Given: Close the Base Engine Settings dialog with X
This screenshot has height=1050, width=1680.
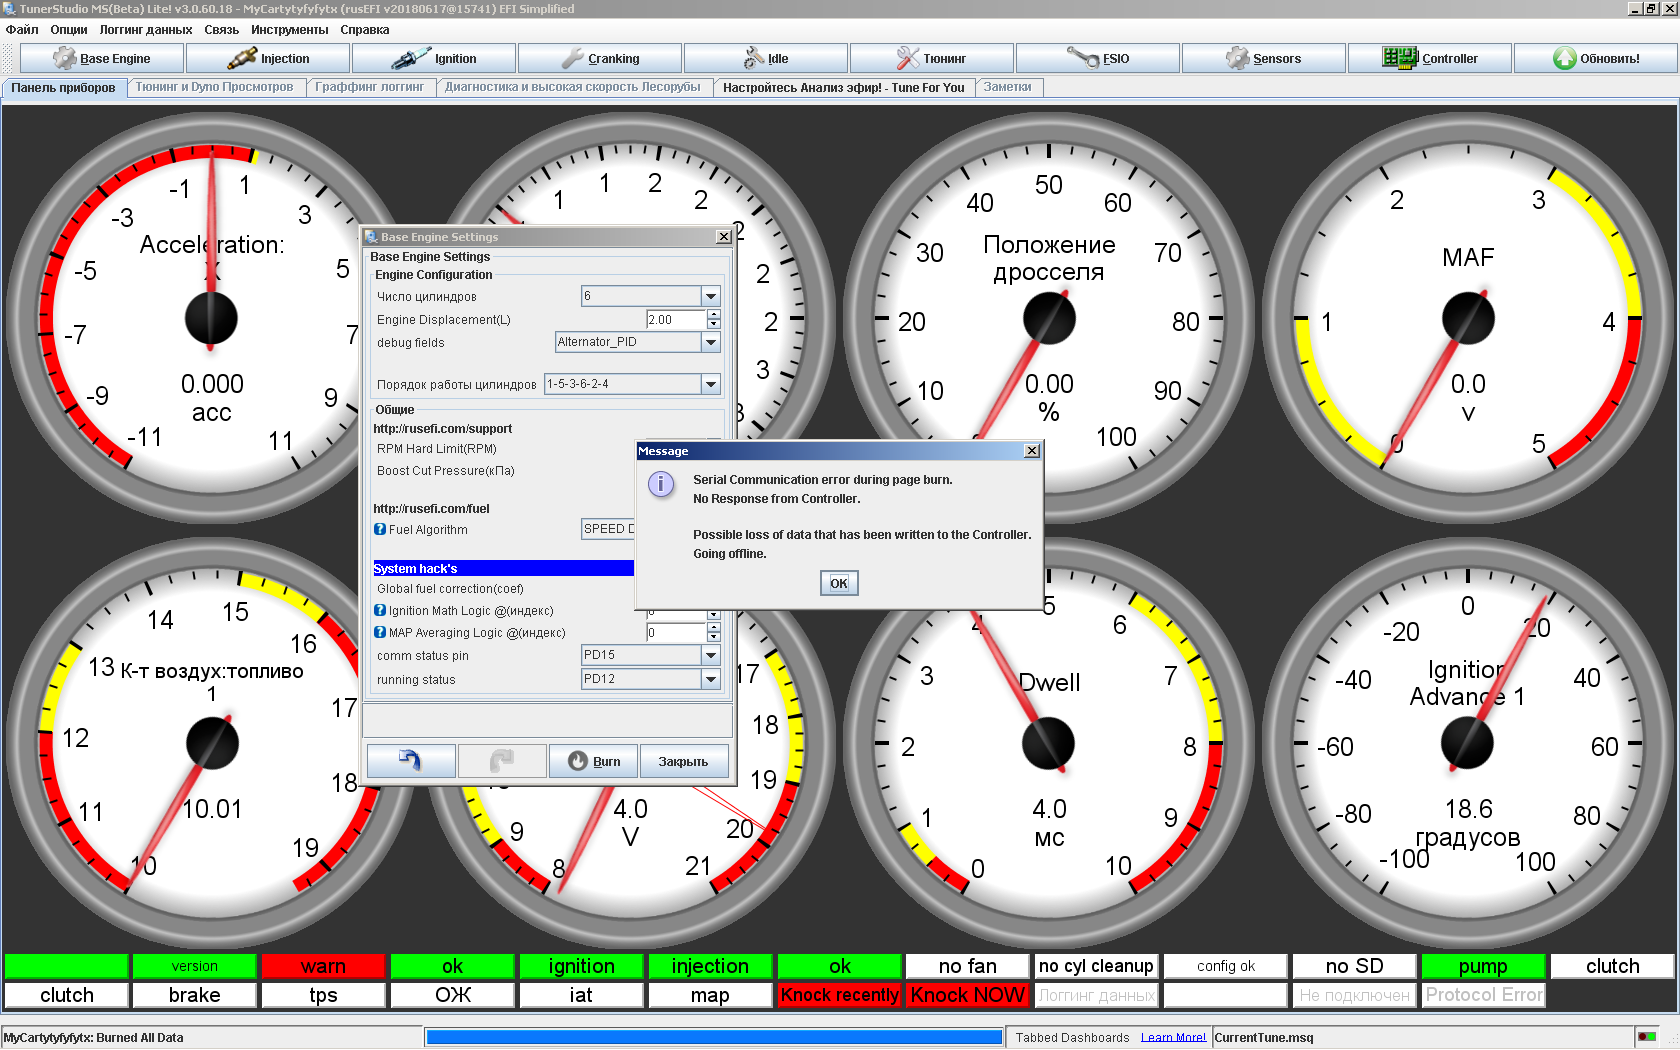Looking at the screenshot, I should click(723, 237).
